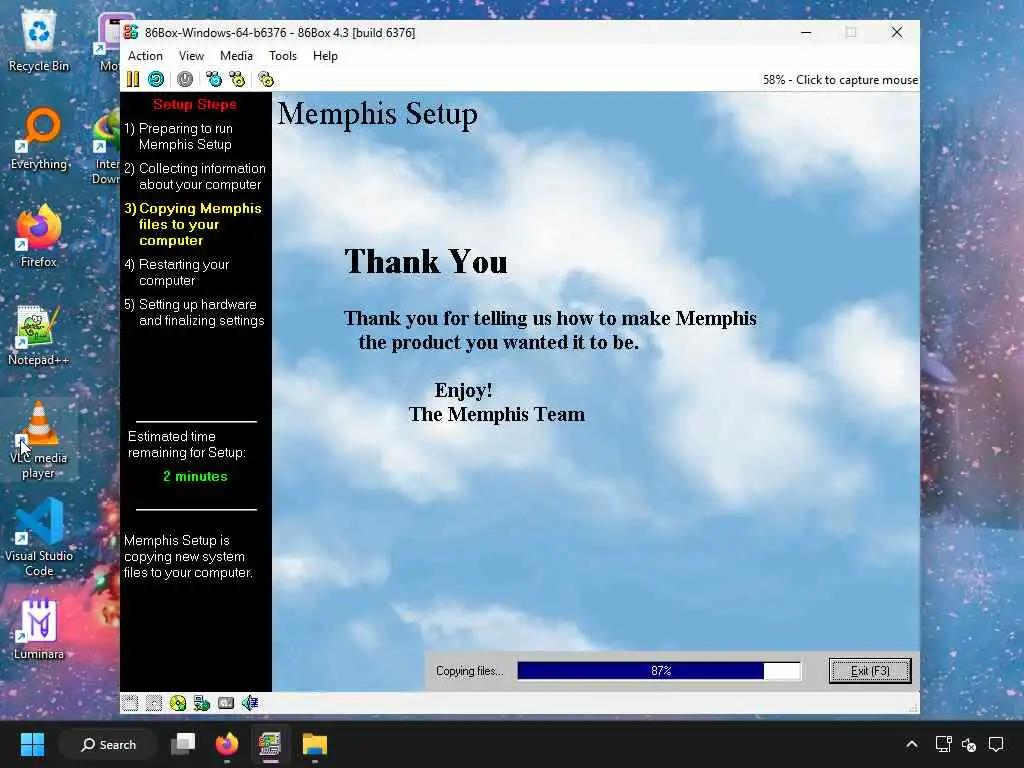This screenshot has width=1024, height=768.
Task: Click the 'Memphis Setup' heading
Action: click(x=377, y=114)
